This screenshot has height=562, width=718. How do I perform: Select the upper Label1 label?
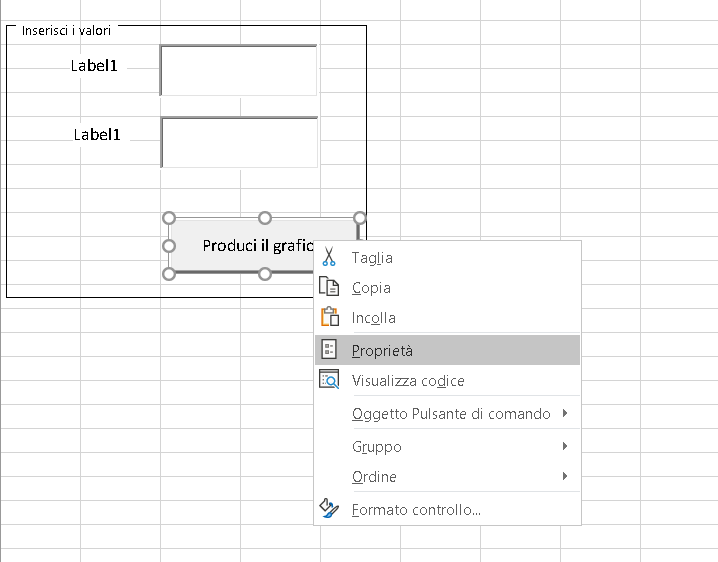click(94, 66)
